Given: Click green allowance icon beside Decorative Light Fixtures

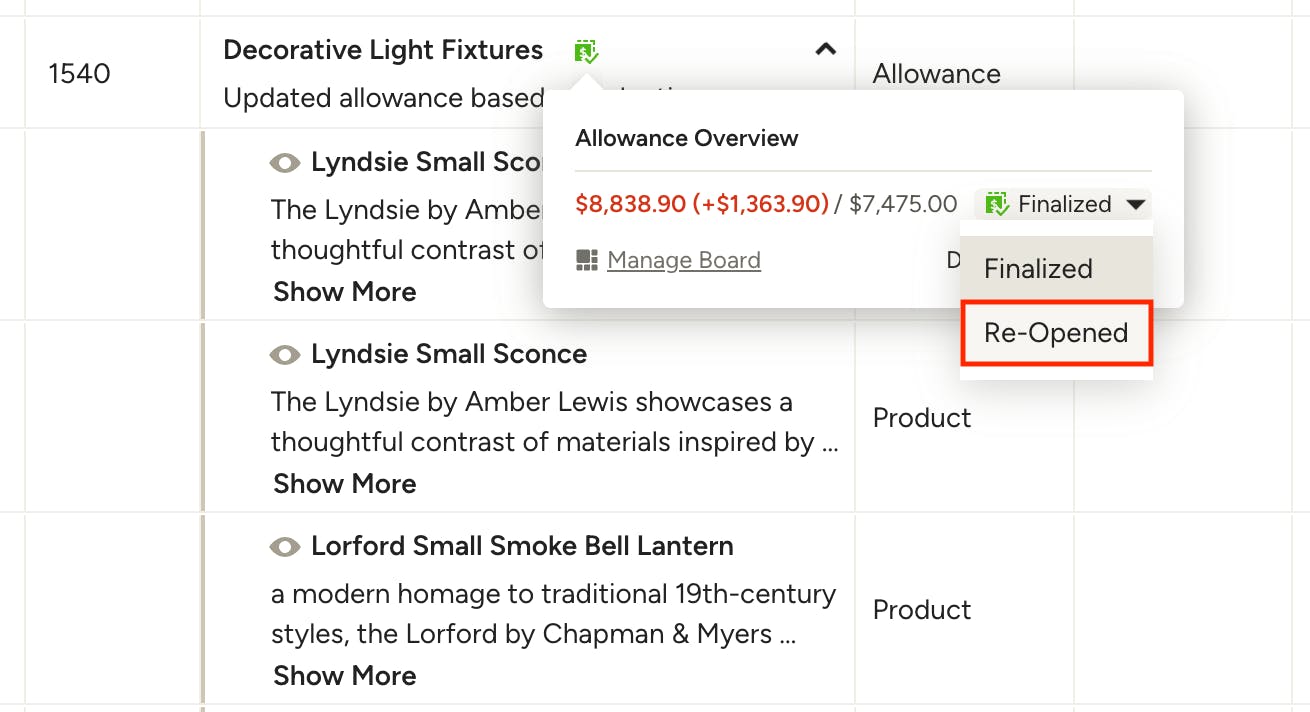Looking at the screenshot, I should (587, 51).
